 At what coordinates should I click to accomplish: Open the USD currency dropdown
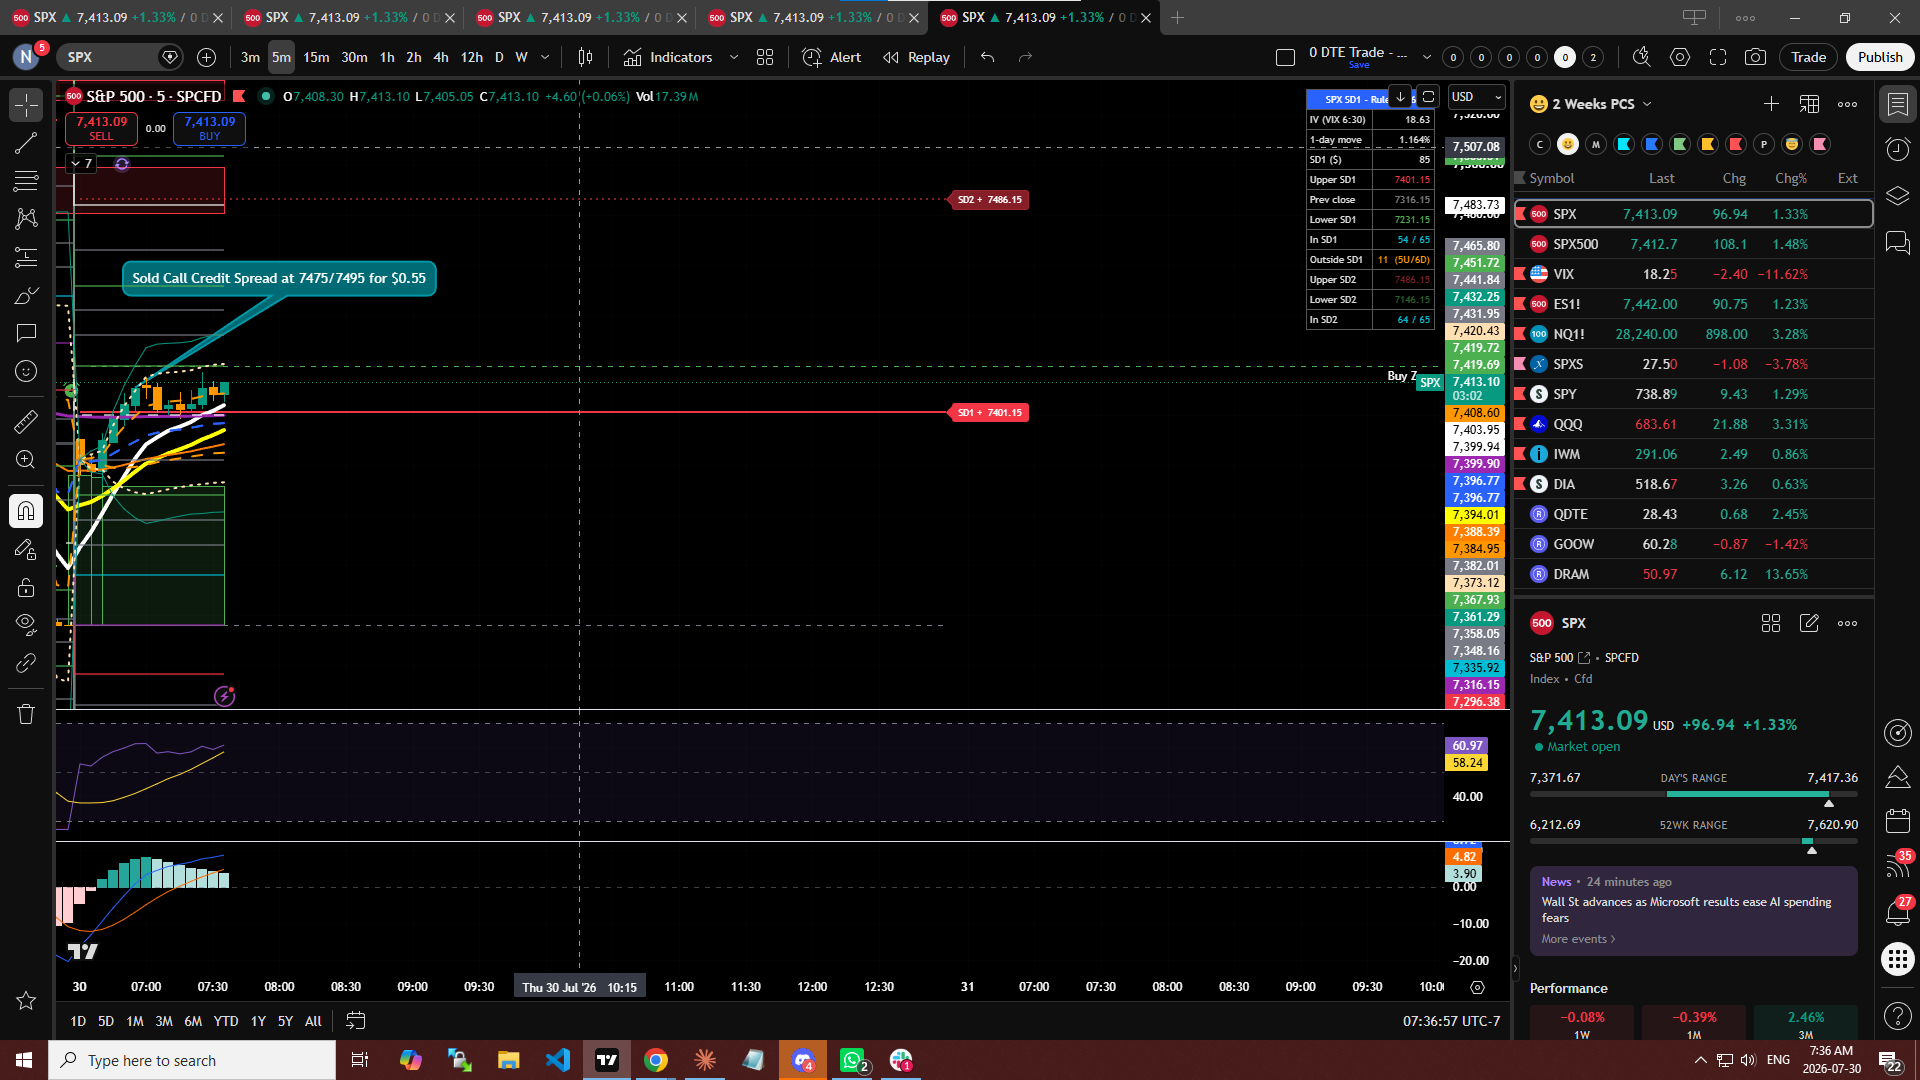[1477, 96]
